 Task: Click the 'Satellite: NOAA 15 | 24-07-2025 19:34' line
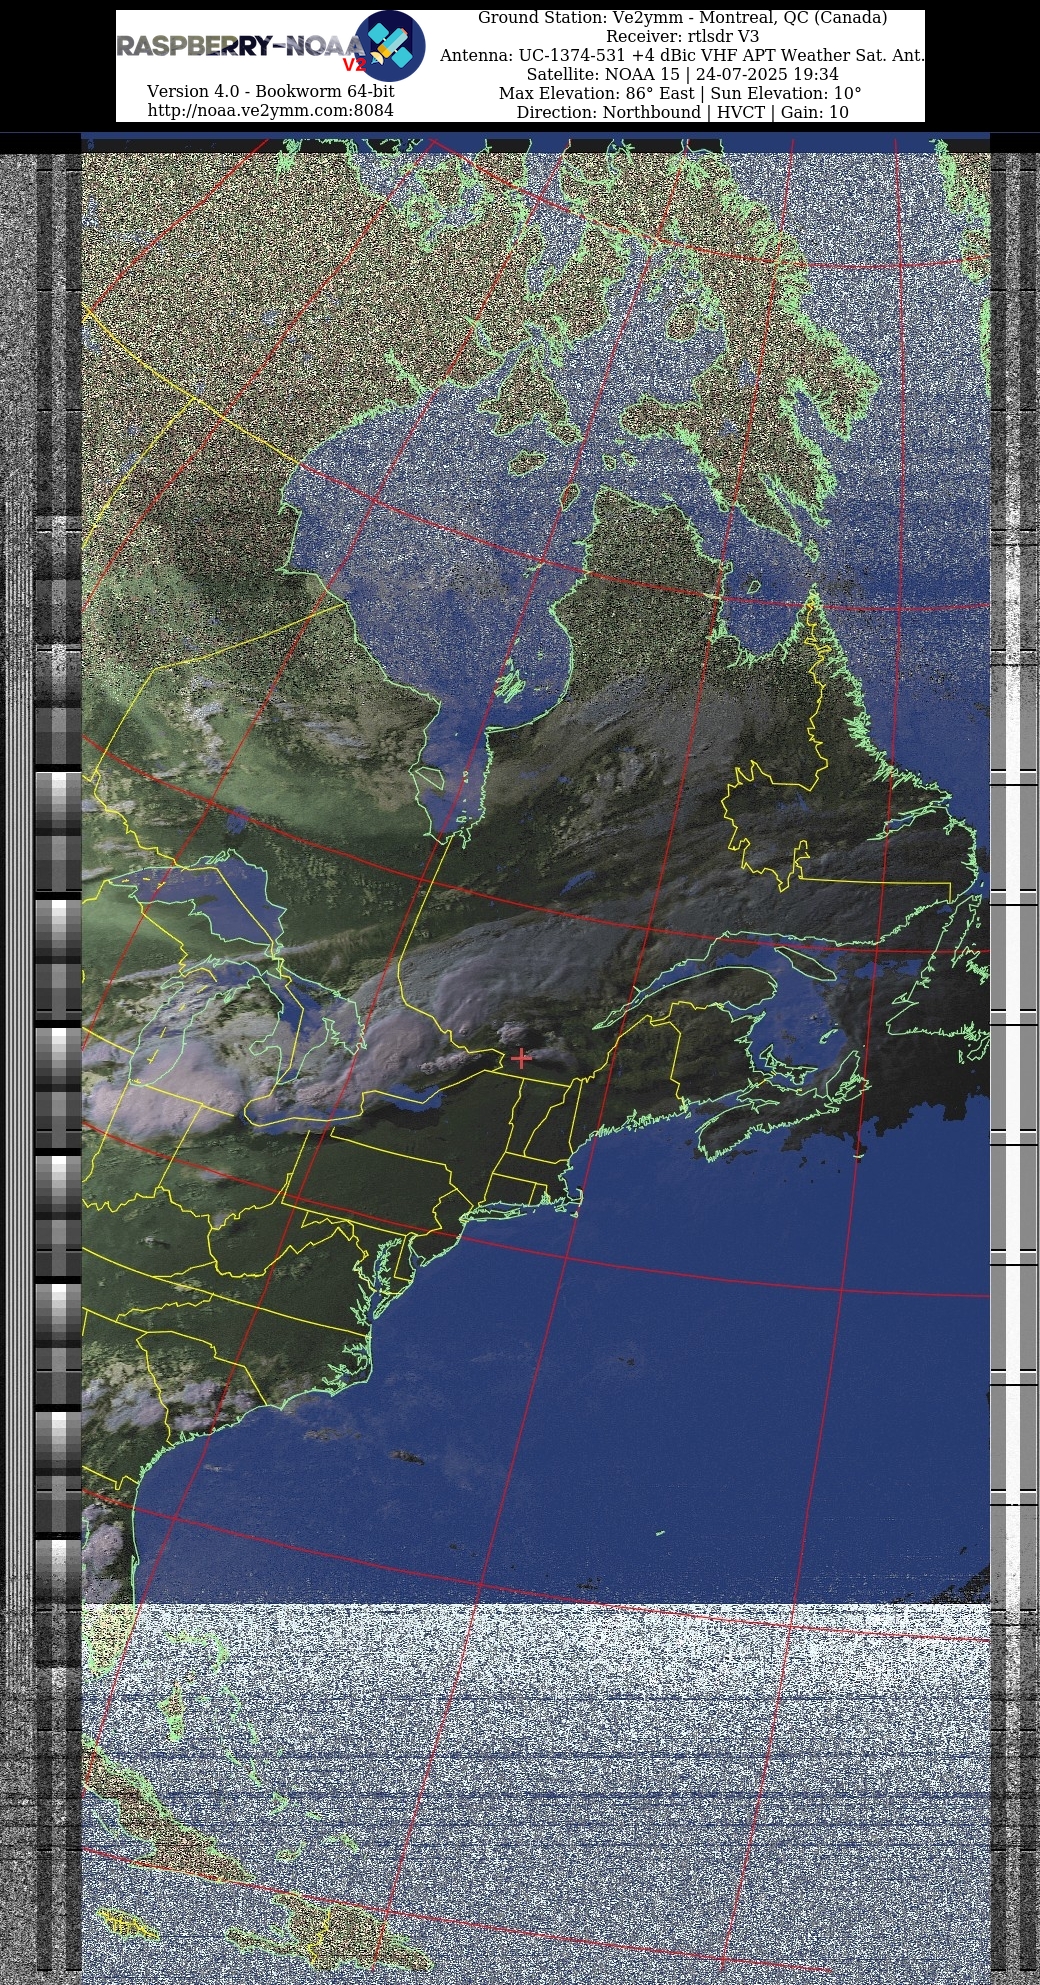point(682,74)
